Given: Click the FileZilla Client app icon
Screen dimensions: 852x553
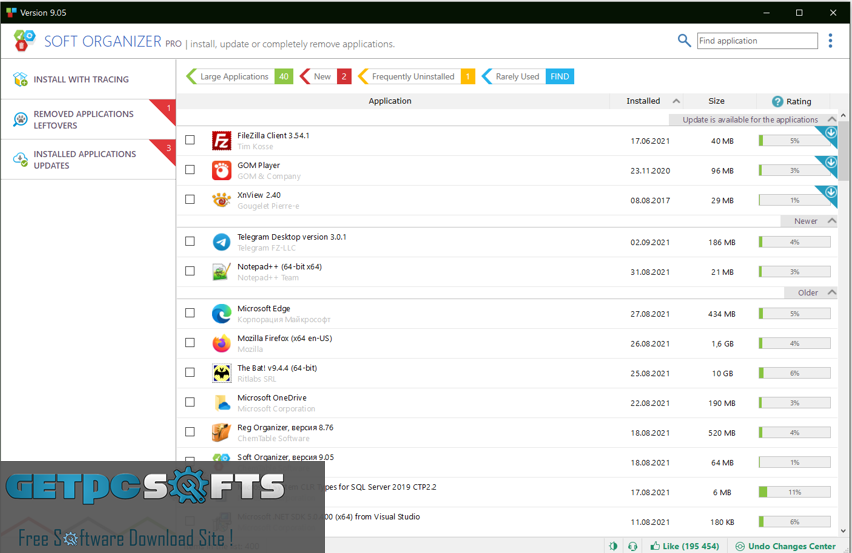Looking at the screenshot, I should click(x=222, y=141).
